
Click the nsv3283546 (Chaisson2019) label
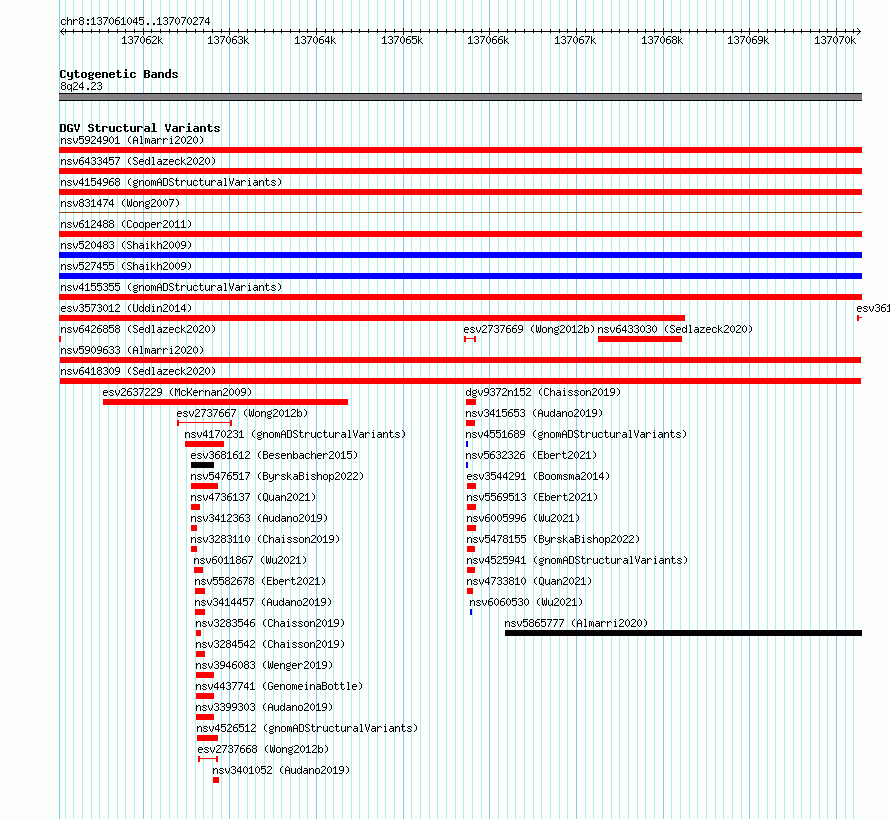(x=270, y=623)
